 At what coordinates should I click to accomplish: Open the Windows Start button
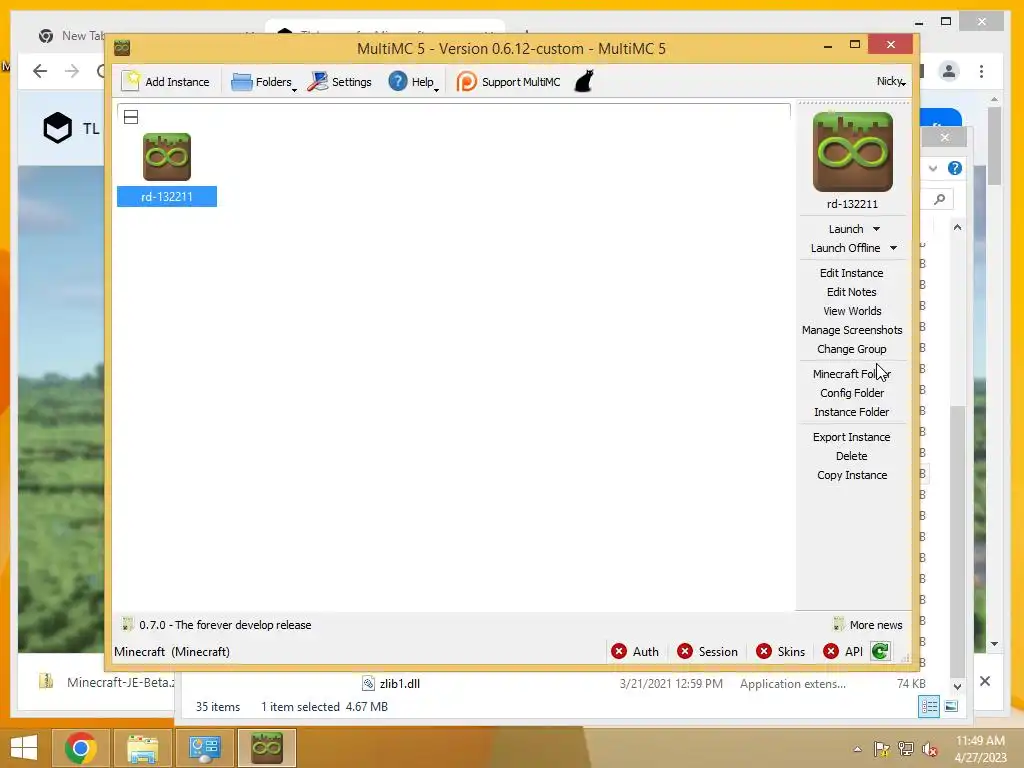pos(24,748)
